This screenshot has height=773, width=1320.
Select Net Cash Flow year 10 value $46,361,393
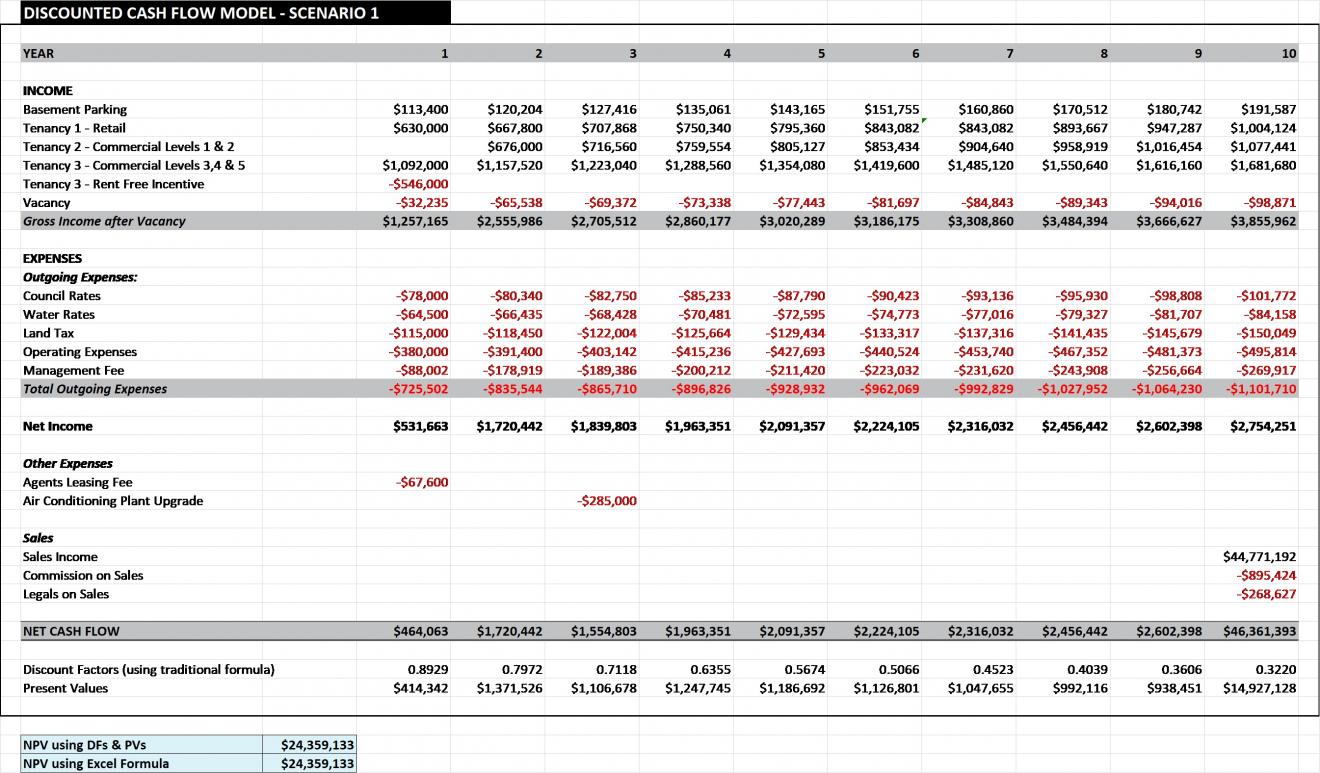click(1260, 631)
